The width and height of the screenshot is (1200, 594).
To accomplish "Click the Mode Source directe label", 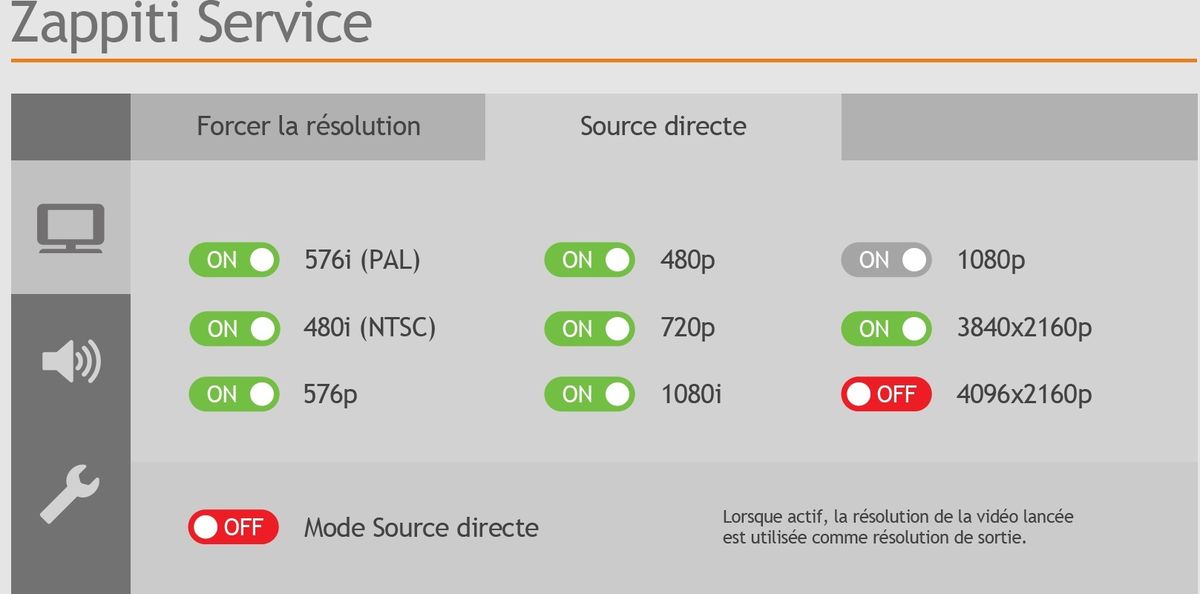I will [421, 528].
